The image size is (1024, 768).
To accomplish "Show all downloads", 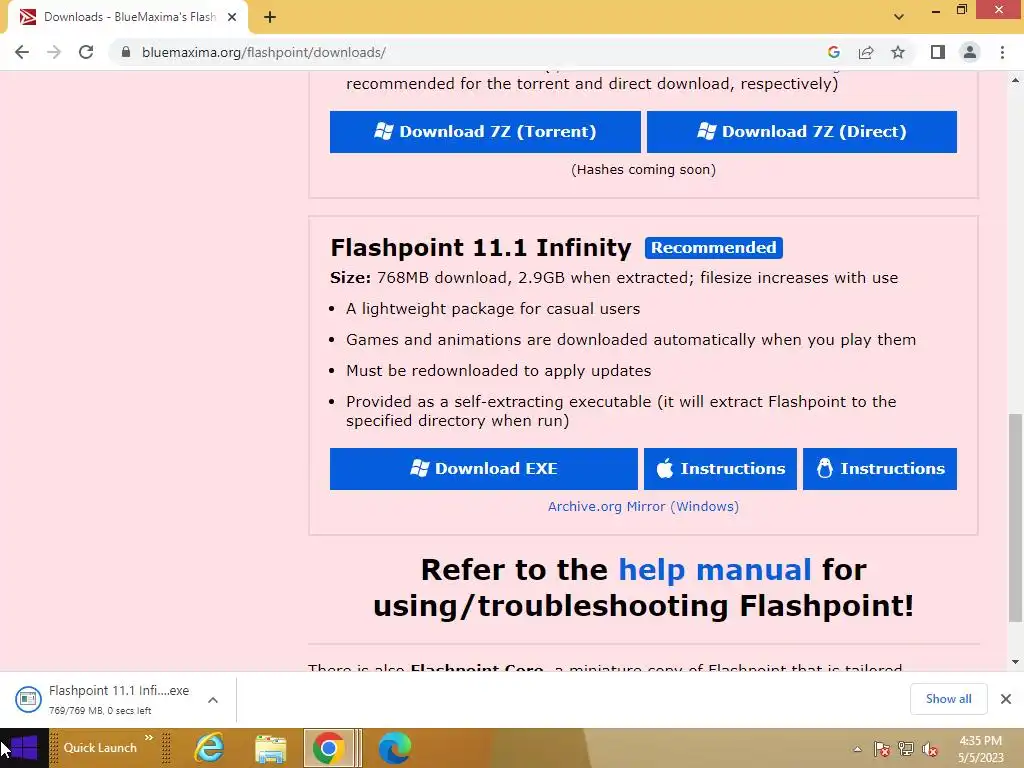I will point(948,699).
